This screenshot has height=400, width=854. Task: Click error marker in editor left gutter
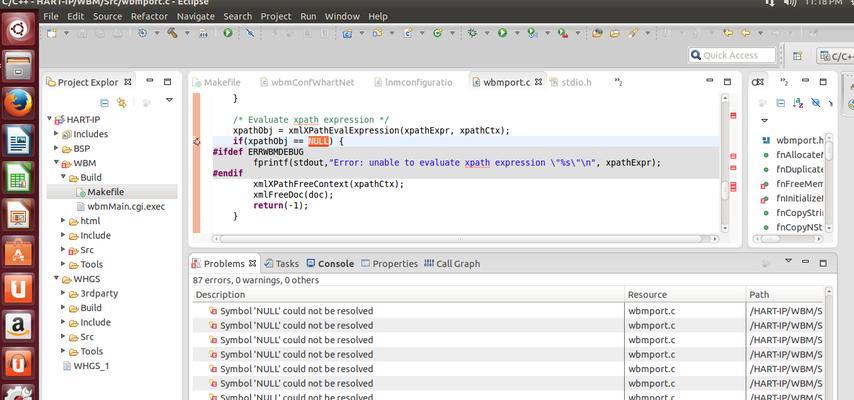click(x=197, y=142)
